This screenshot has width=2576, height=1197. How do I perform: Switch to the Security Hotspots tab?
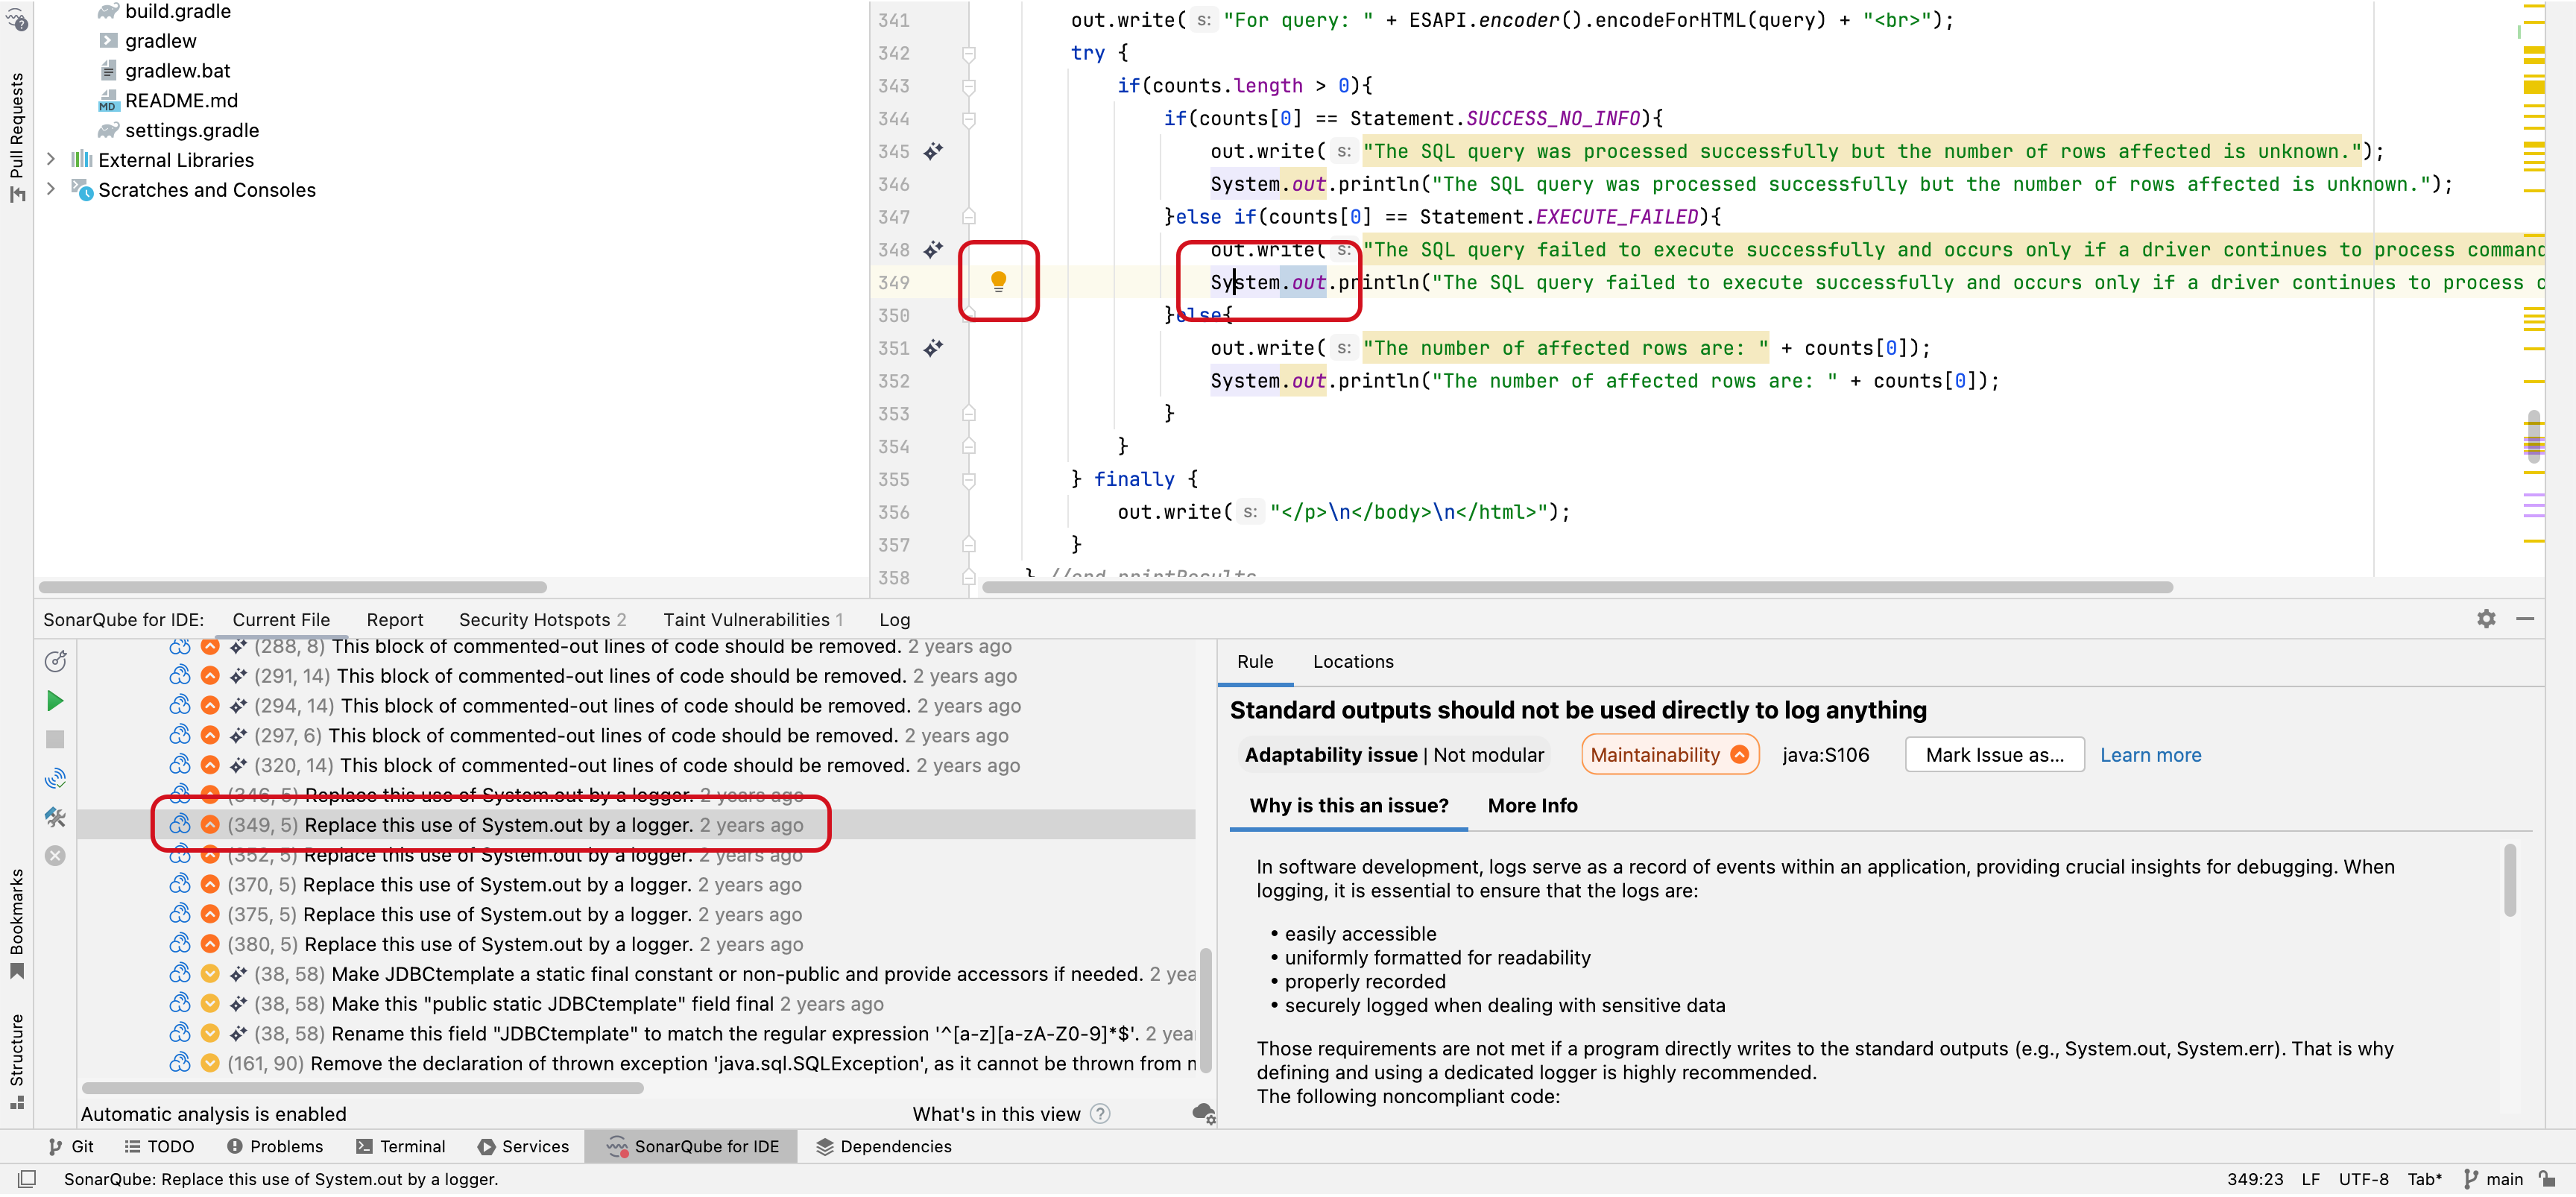542,620
